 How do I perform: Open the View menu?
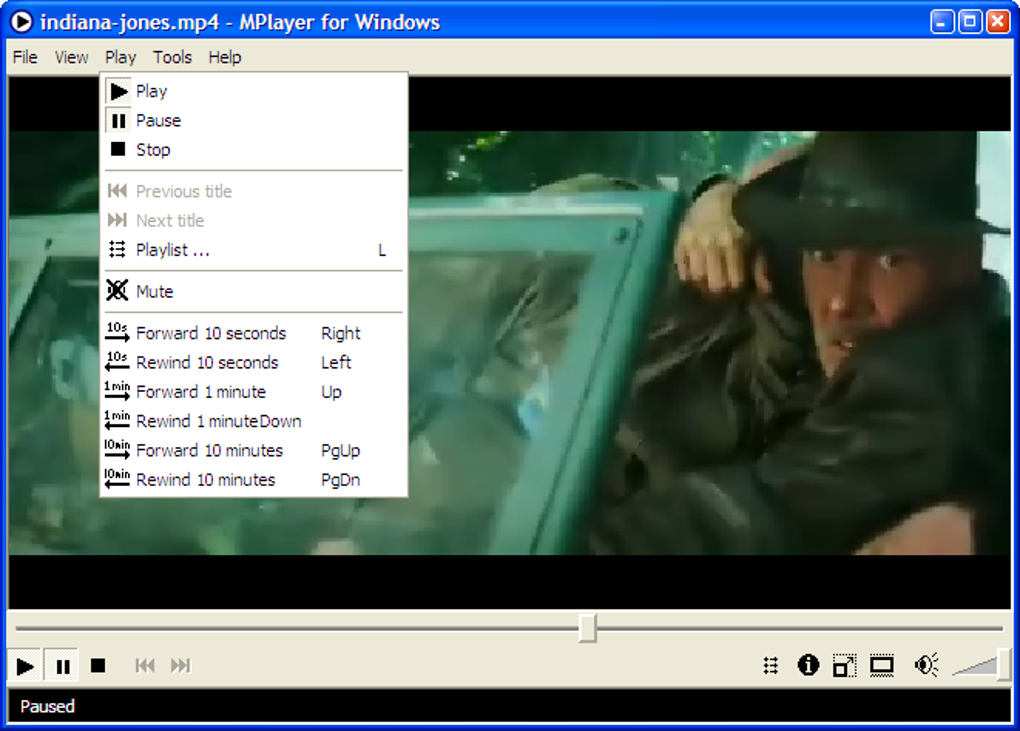[71, 57]
